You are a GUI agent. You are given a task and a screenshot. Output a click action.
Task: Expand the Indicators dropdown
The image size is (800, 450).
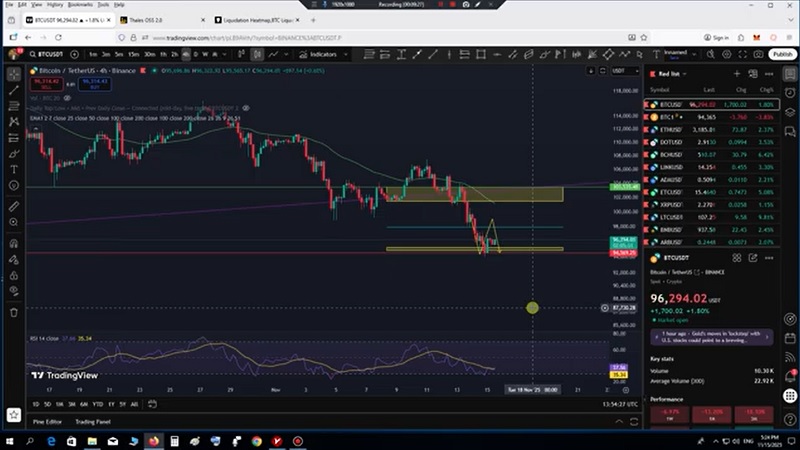[x=322, y=54]
